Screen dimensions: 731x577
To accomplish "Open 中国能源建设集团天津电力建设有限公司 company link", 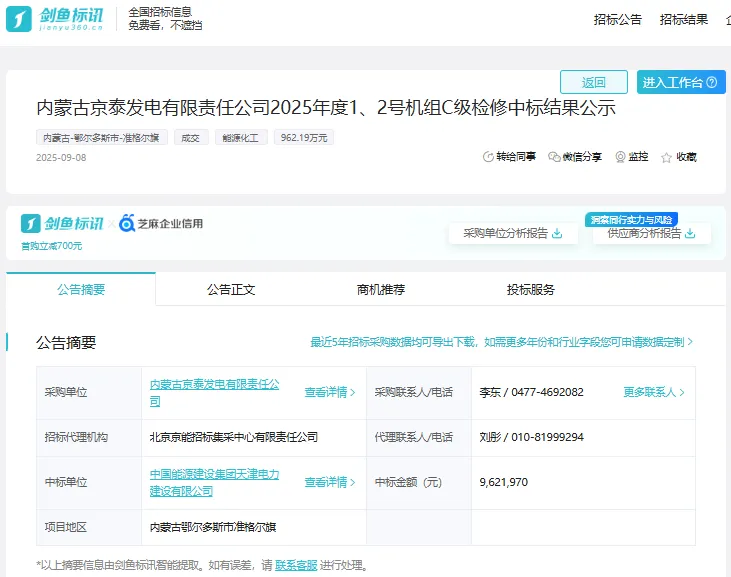I will (214, 482).
